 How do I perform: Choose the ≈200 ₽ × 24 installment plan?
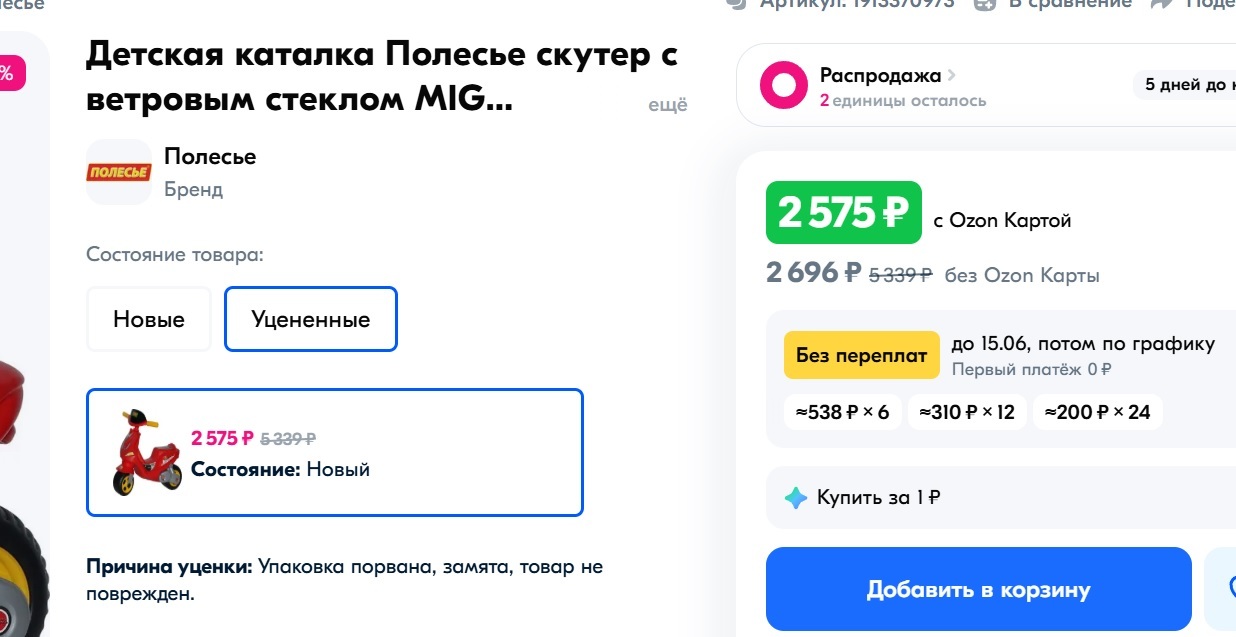(1097, 412)
